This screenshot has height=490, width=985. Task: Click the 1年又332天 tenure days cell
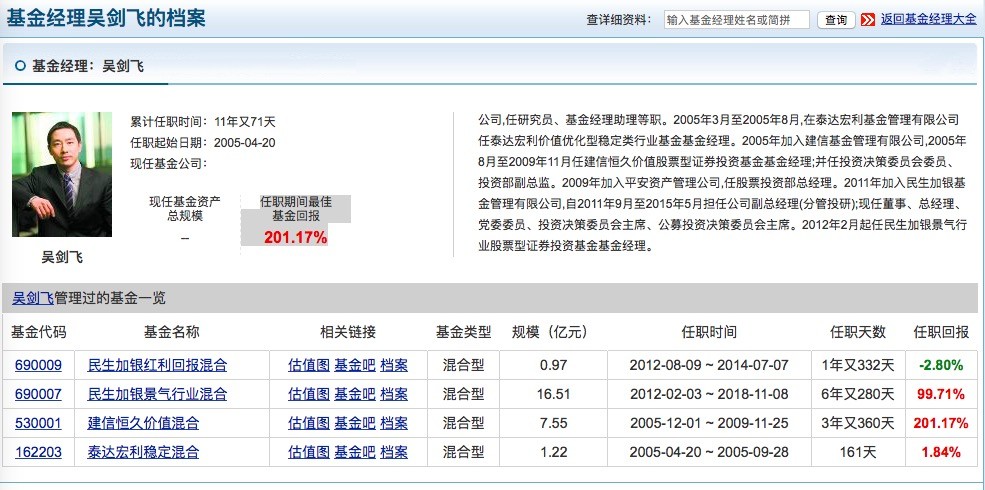(x=857, y=365)
